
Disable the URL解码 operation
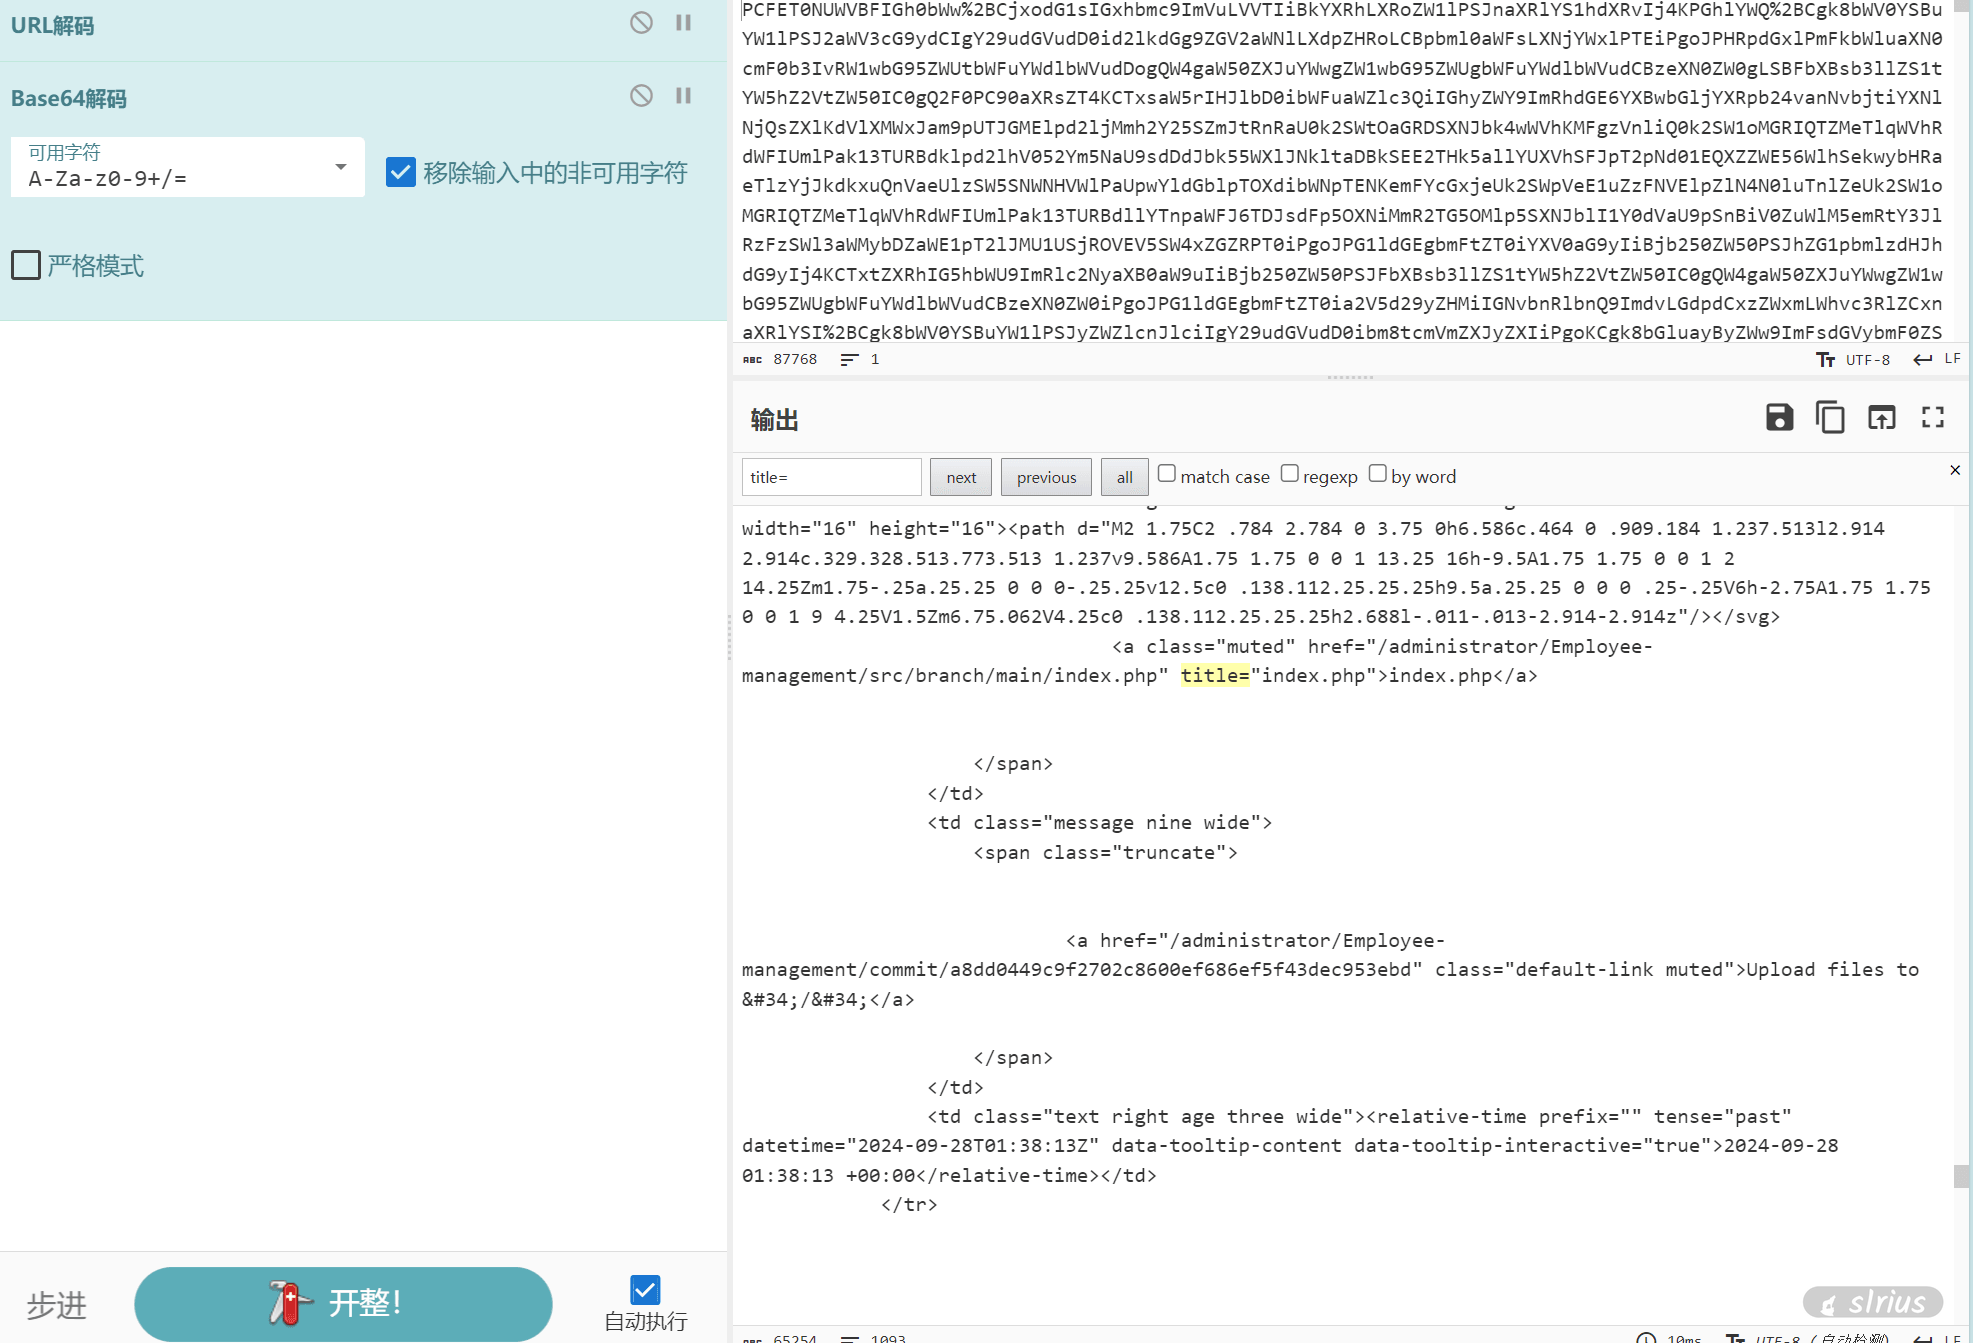(x=641, y=22)
